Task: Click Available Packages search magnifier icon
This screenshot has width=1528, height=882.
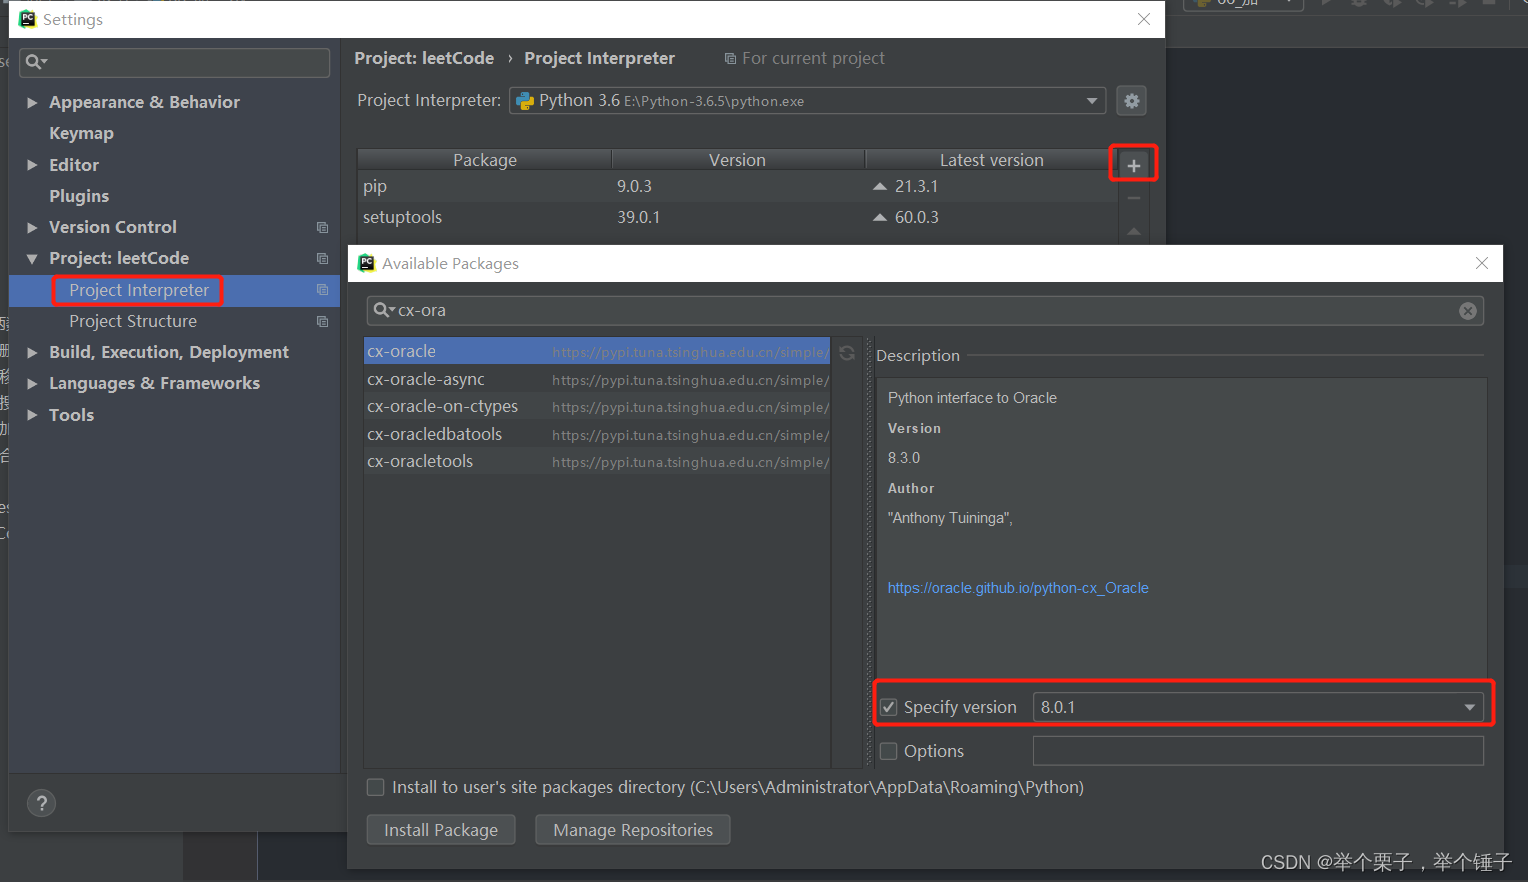Action: [383, 310]
